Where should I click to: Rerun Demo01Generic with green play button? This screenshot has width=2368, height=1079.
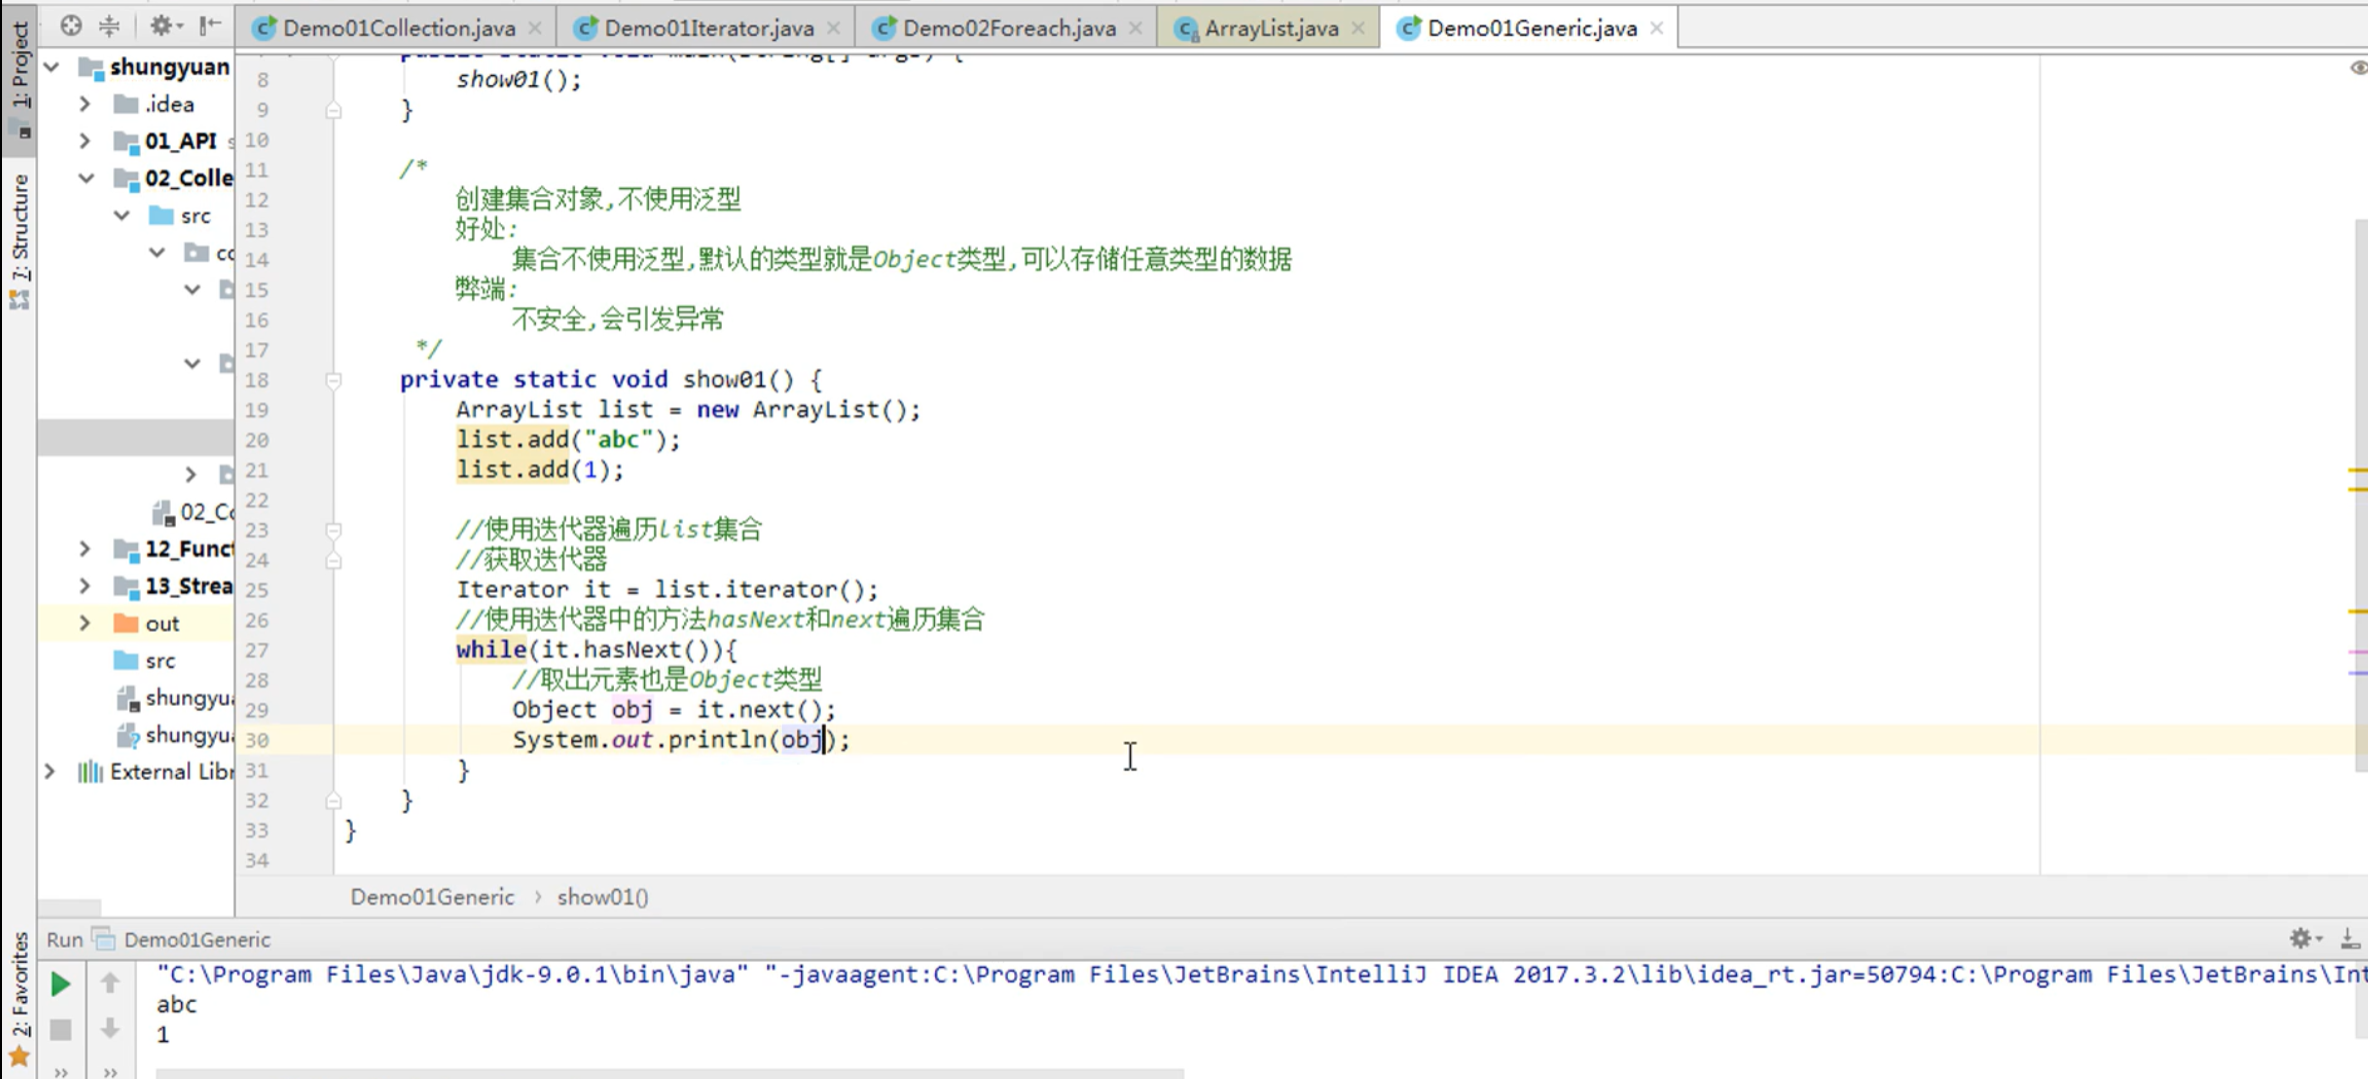[60, 984]
